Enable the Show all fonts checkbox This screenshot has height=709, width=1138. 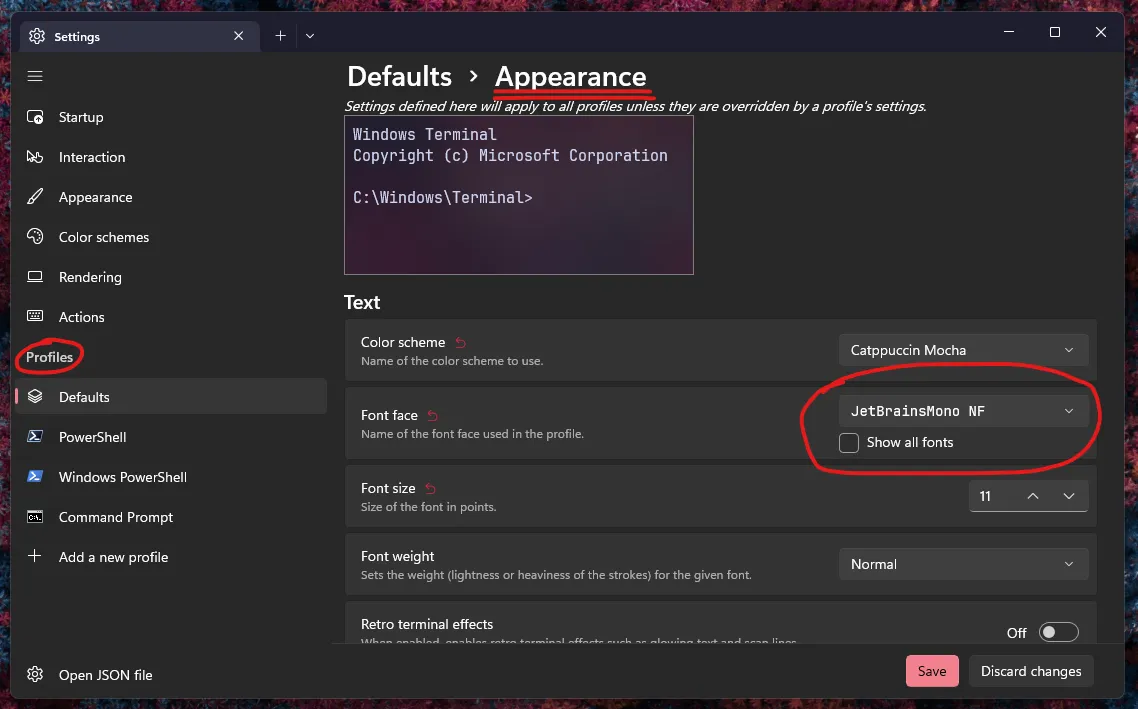pos(849,443)
